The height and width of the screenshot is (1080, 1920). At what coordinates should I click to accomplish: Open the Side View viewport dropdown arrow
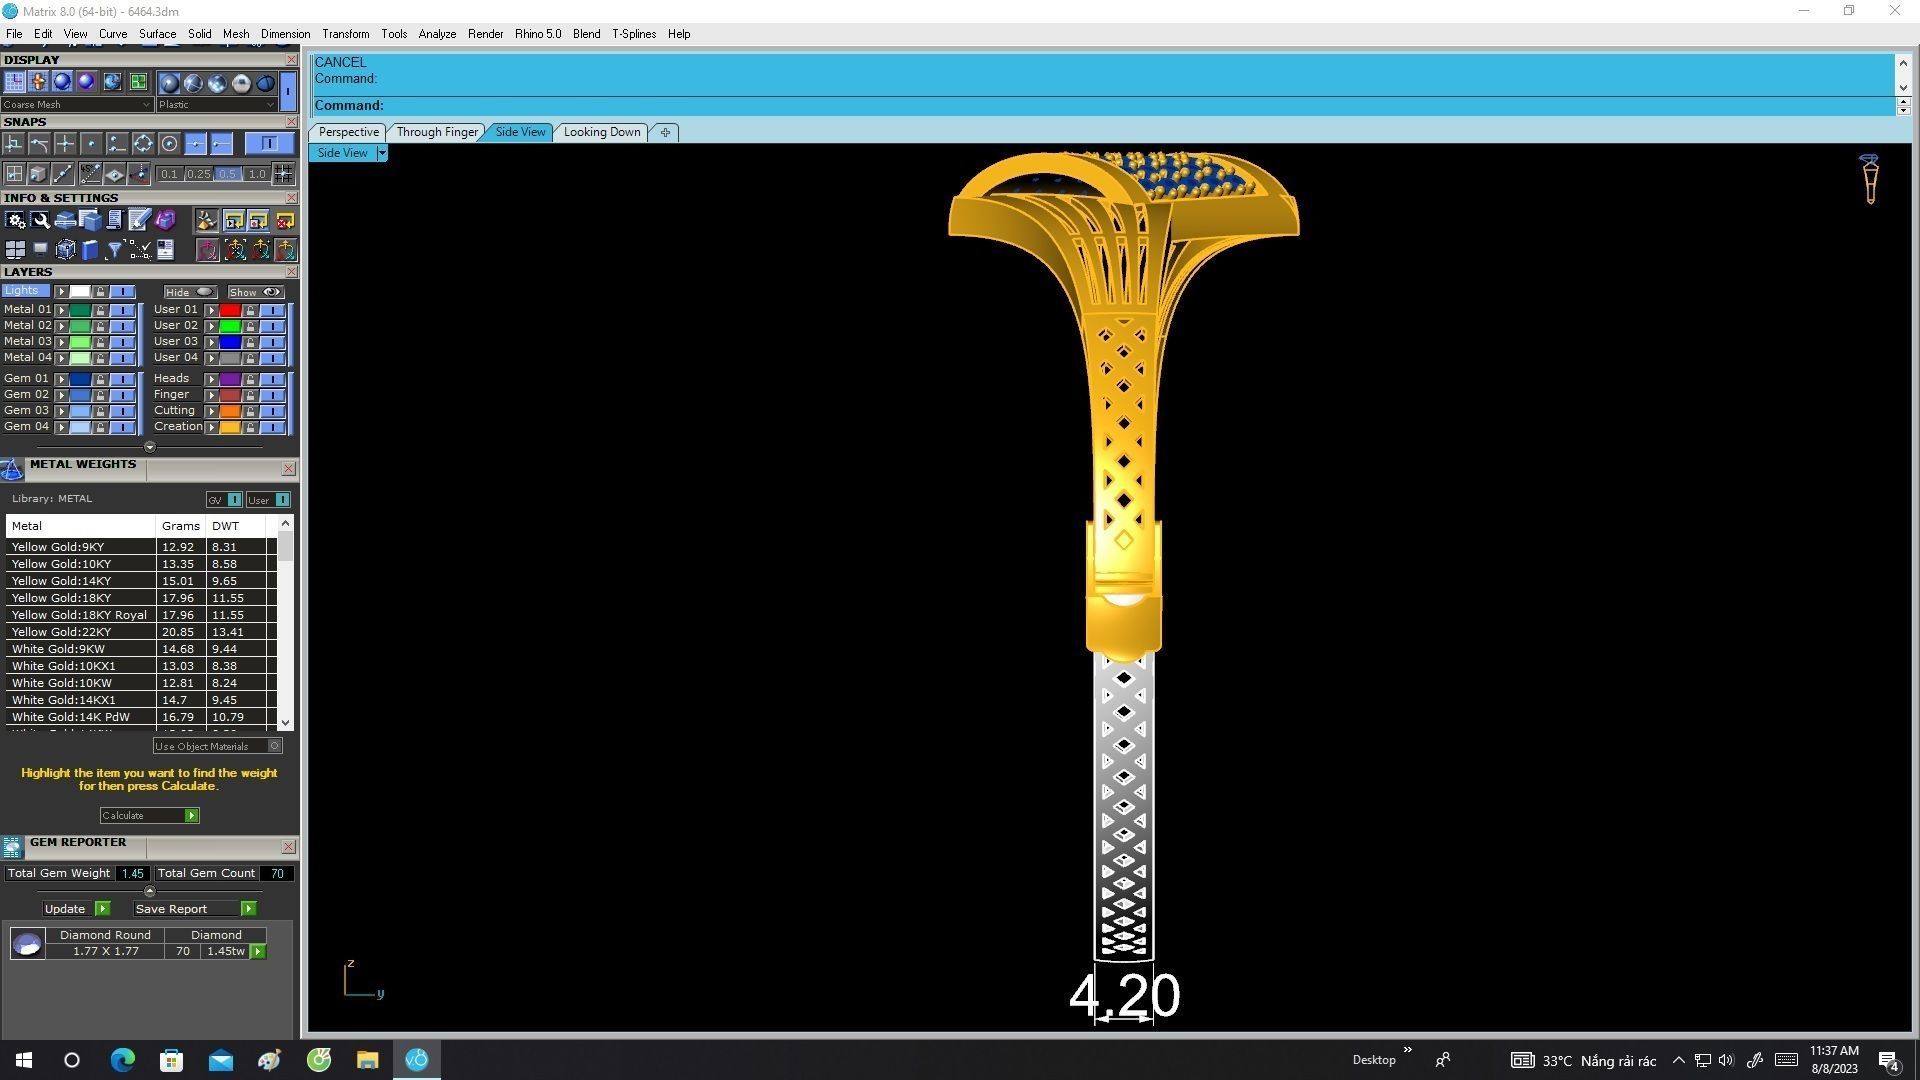pos(381,153)
